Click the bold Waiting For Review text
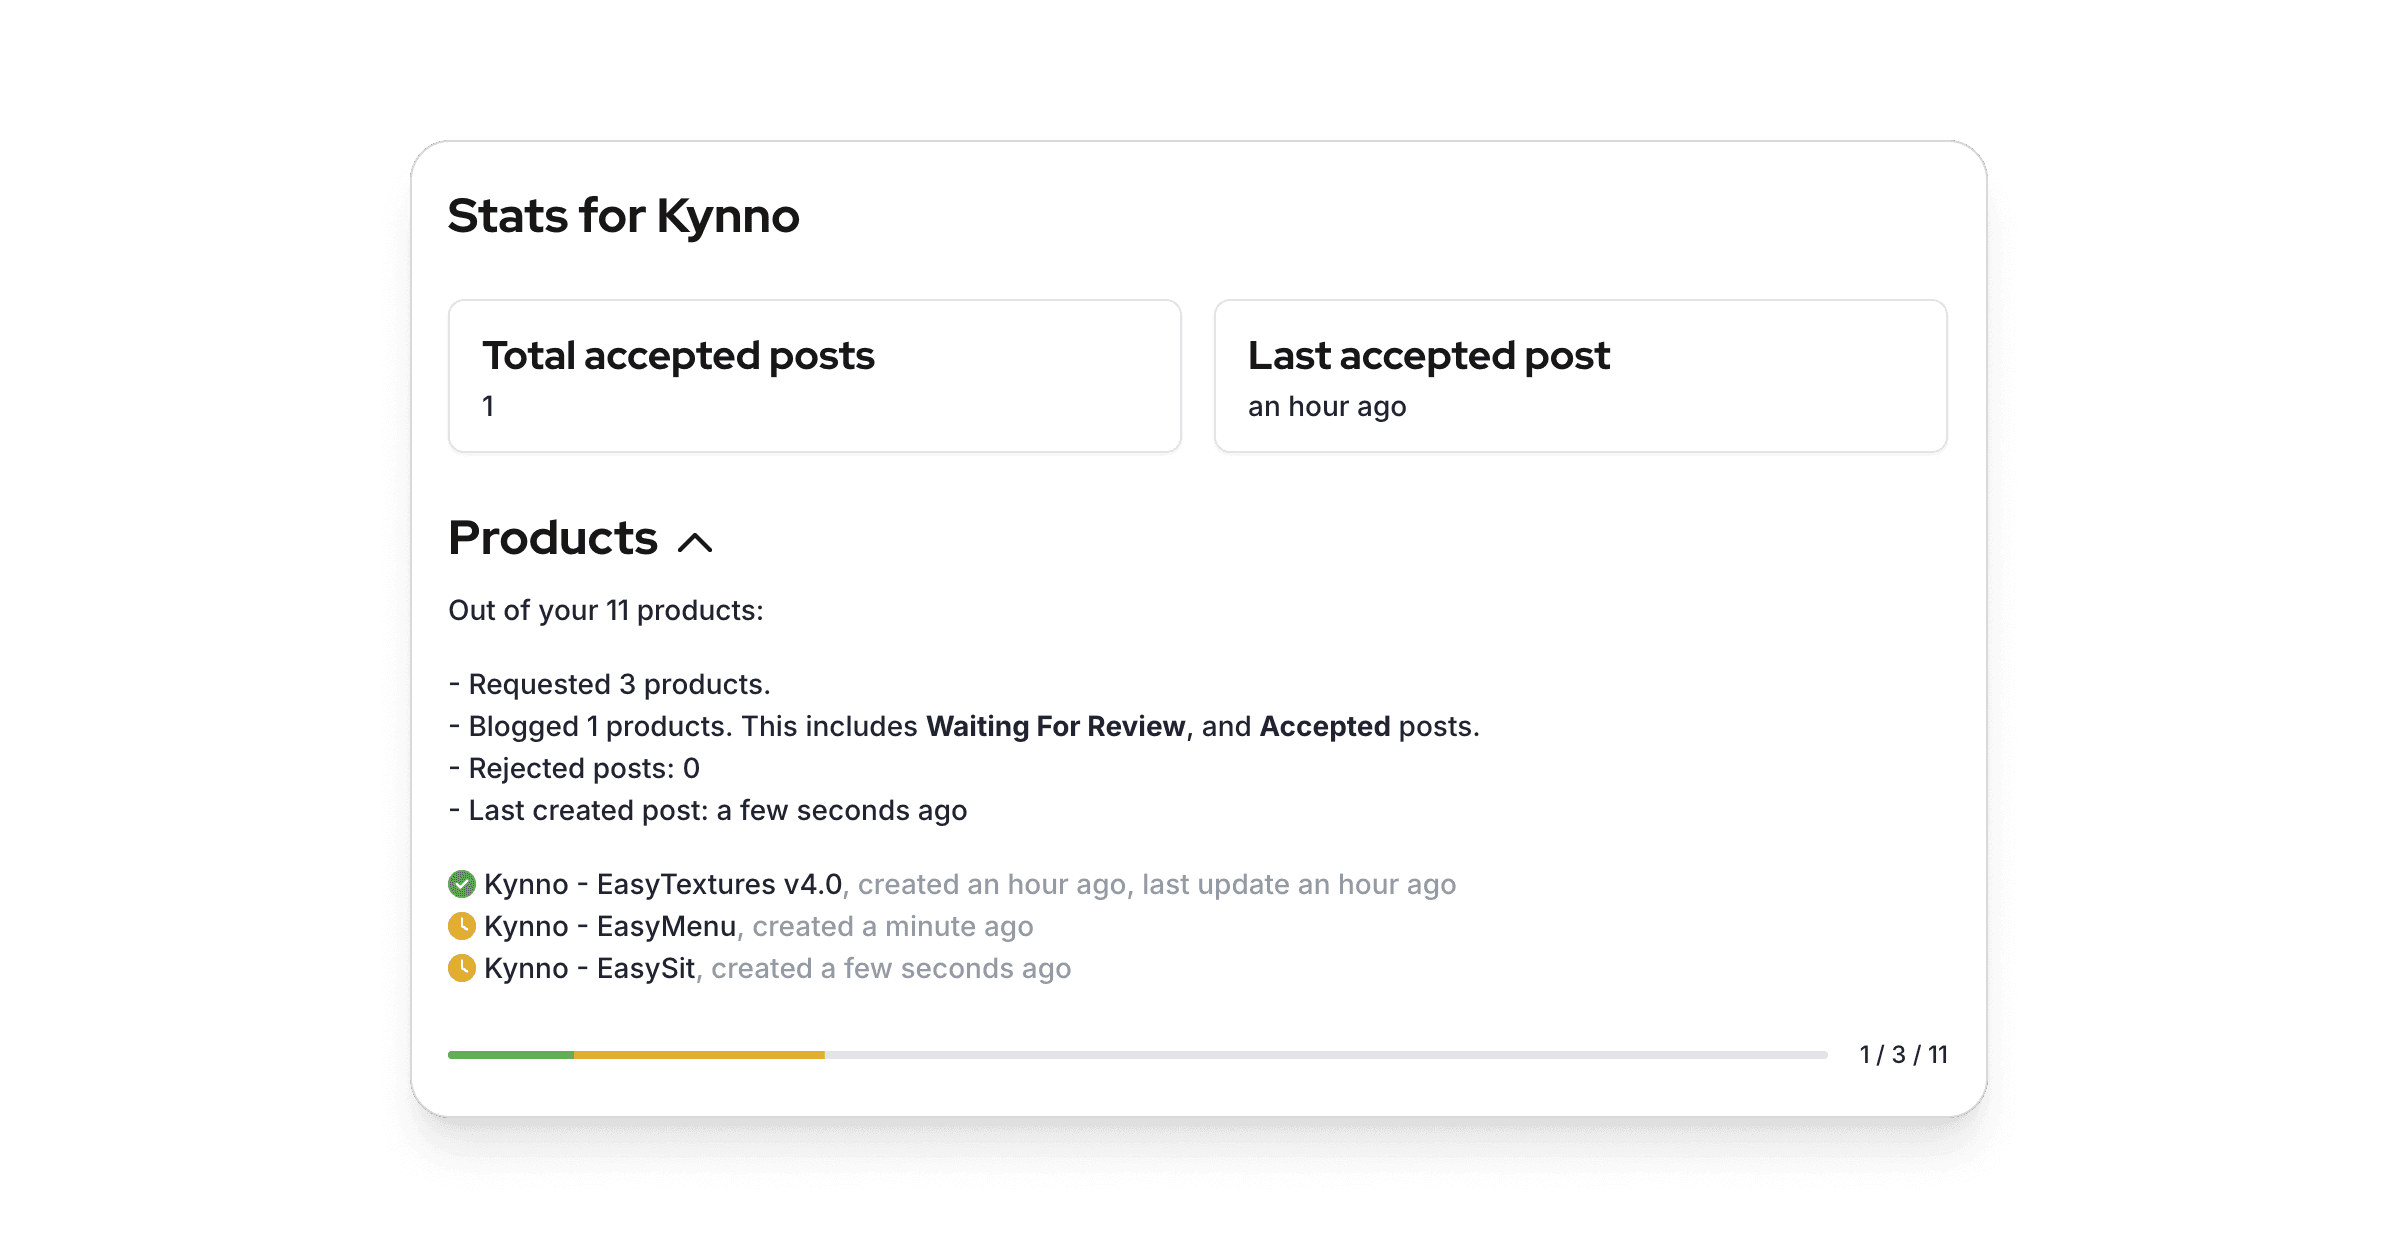 click(x=1055, y=726)
